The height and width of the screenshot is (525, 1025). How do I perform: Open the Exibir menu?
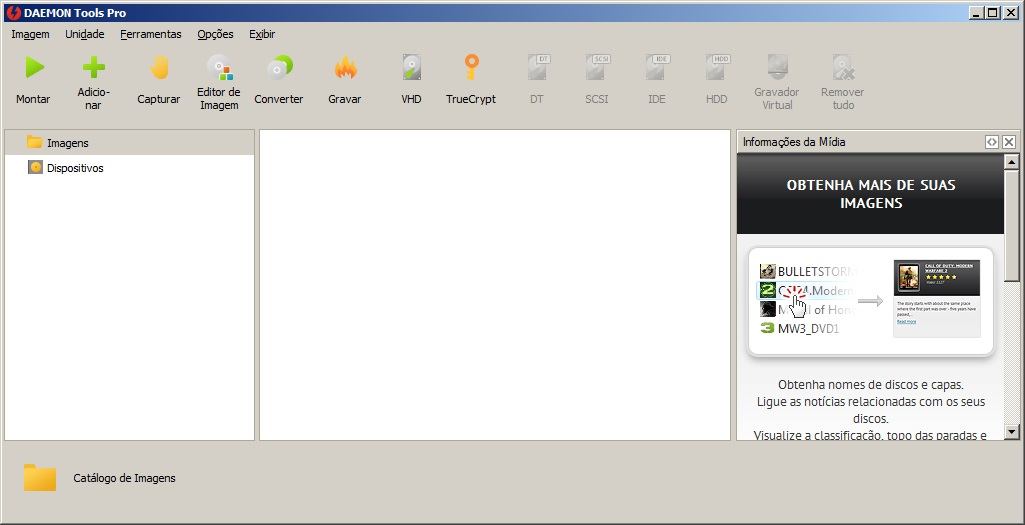pyautogui.click(x=261, y=34)
